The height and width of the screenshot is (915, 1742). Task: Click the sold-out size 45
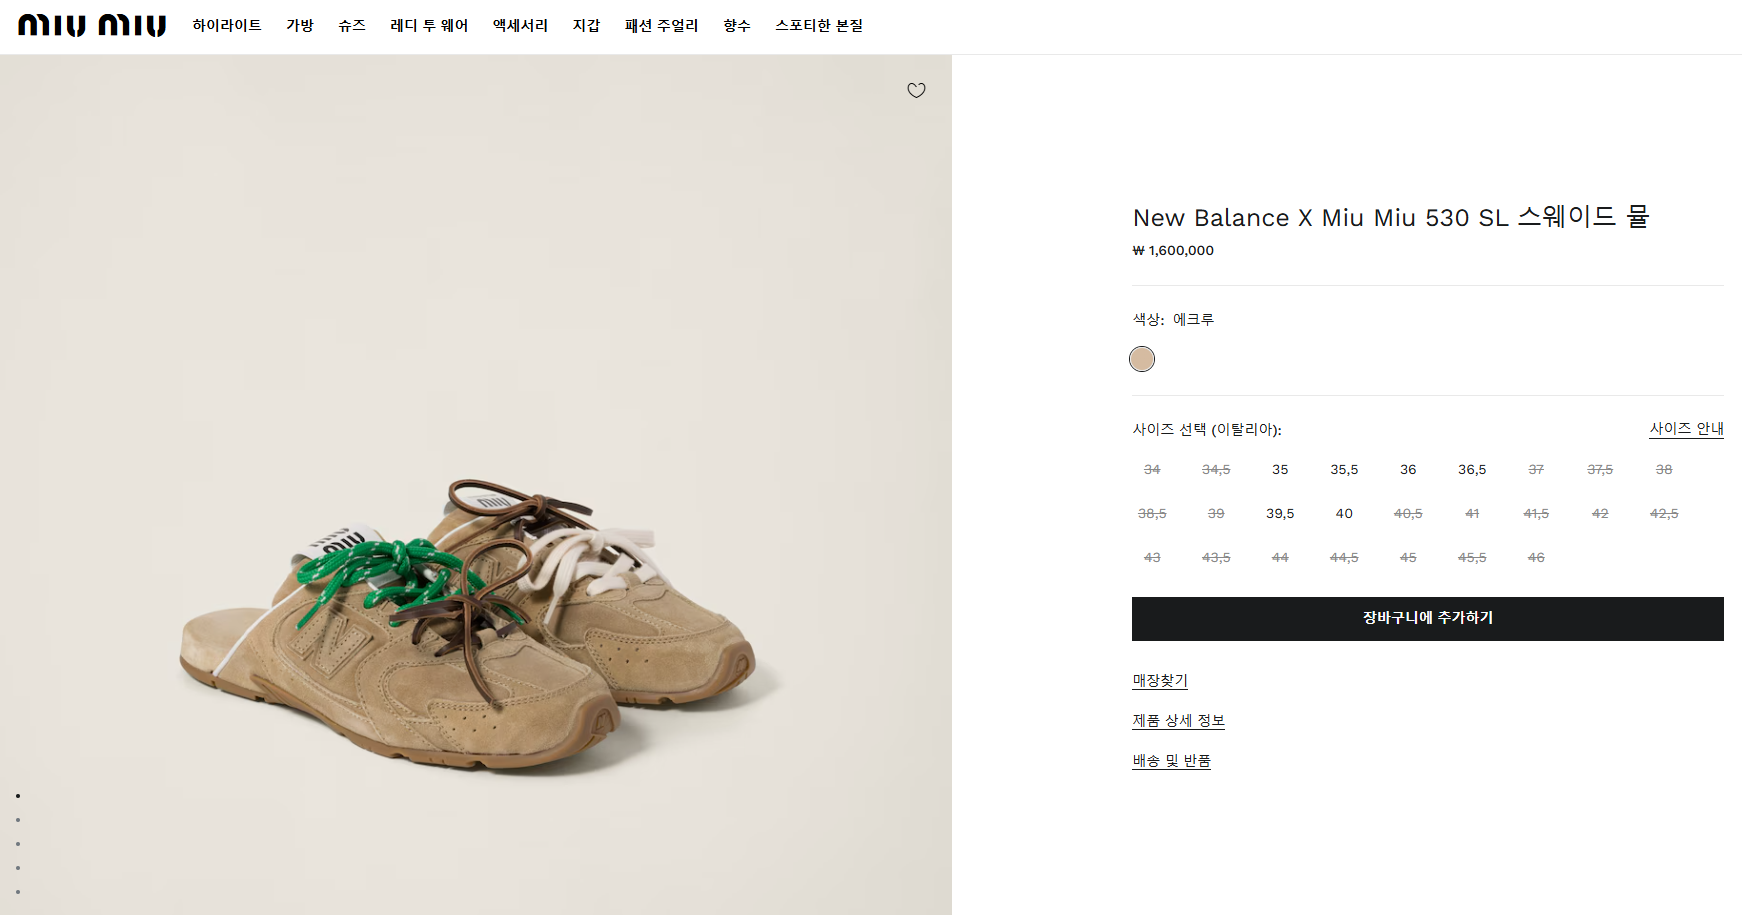1408,557
